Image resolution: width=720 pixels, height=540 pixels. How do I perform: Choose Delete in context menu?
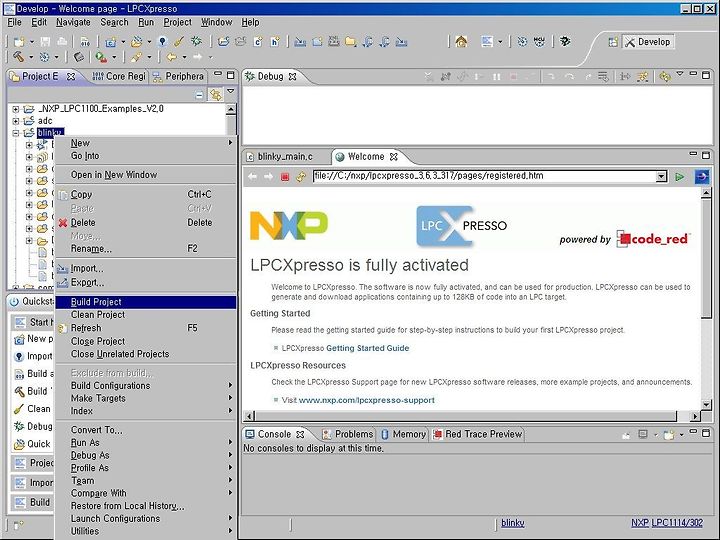pyautogui.click(x=146, y=223)
